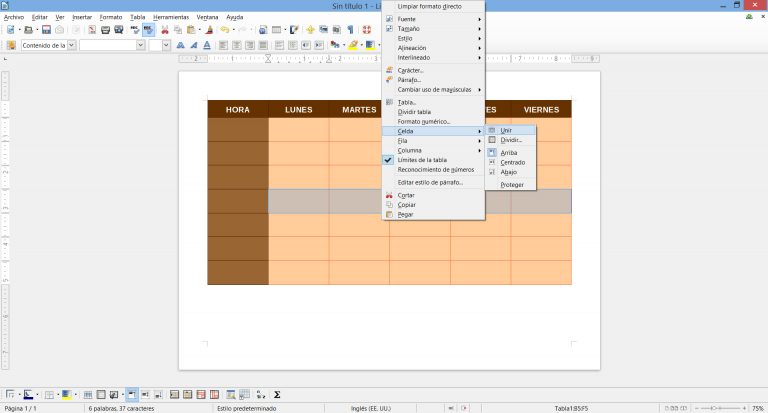The image size is (768, 413).
Task: Click the 75% zoom percentage
Action: pyautogui.click(x=758, y=408)
